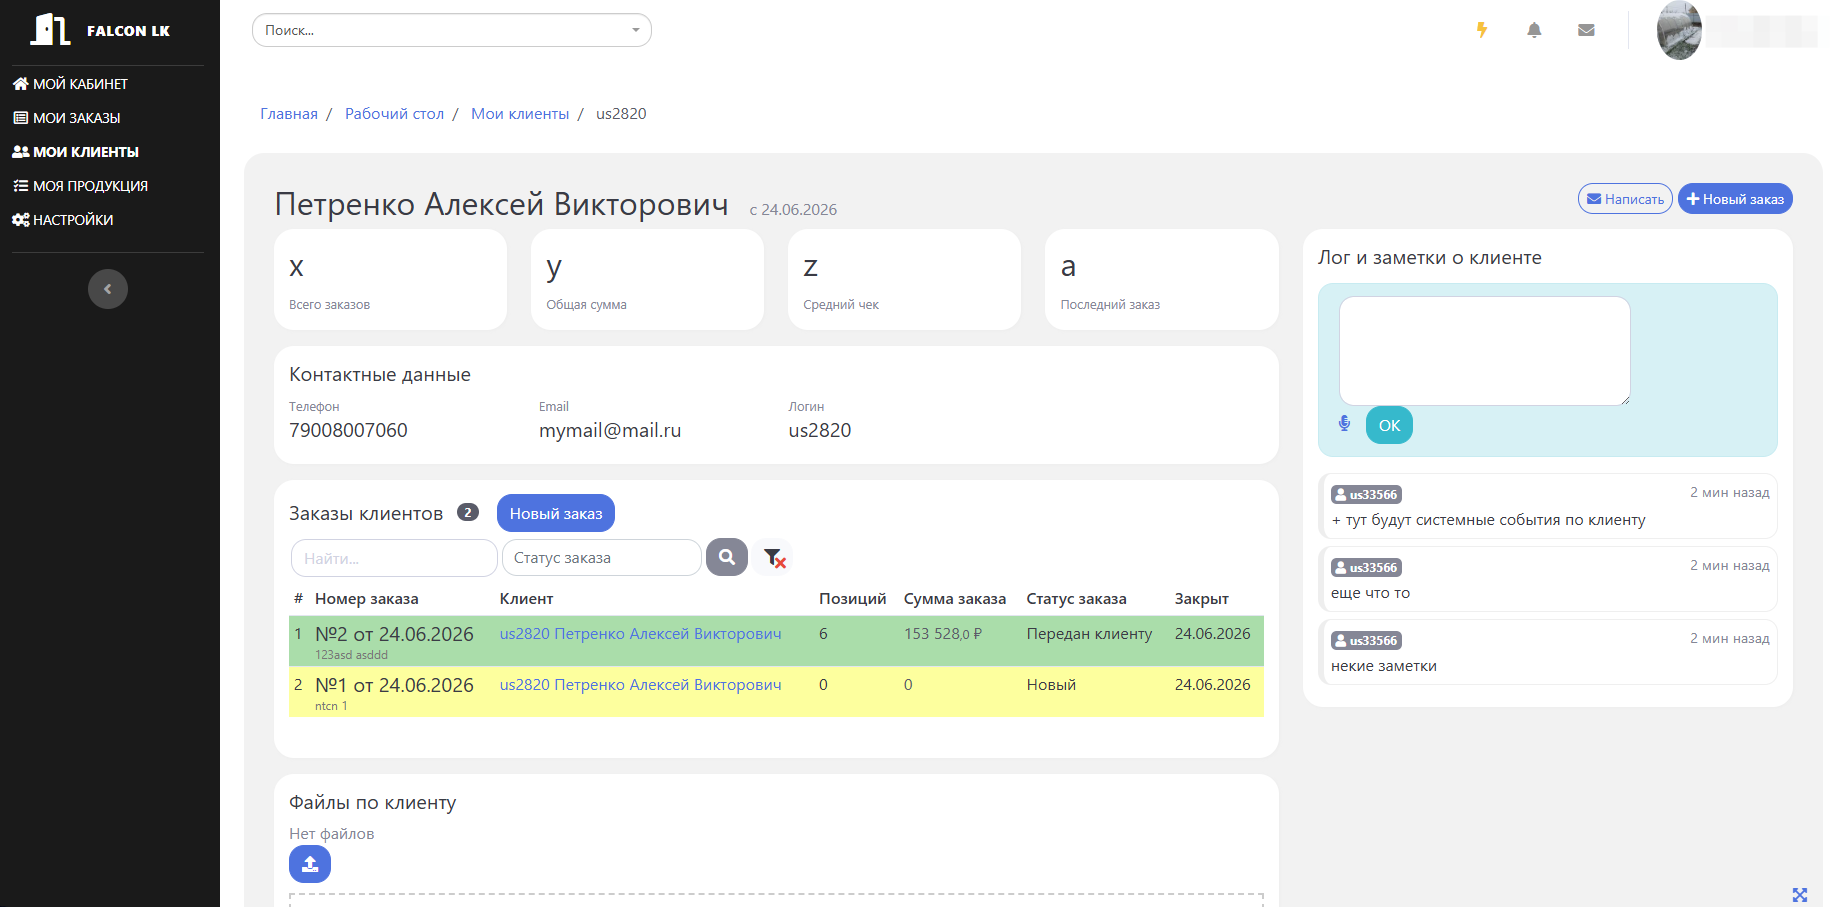Click the Закрыт column header
Image resolution: width=1841 pixels, height=907 pixels.
coord(1201,599)
